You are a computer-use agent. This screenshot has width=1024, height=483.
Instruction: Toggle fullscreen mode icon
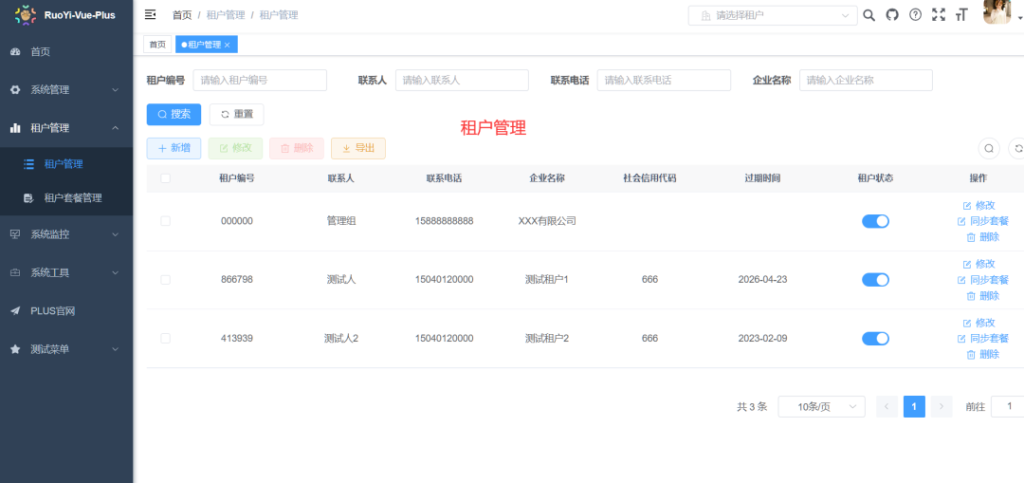938,15
